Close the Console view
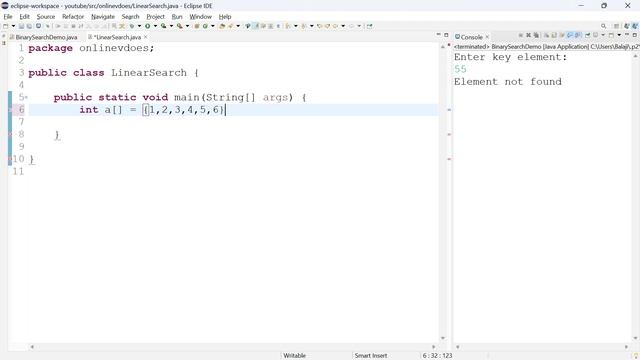The height and width of the screenshot is (360, 640). click(x=487, y=37)
